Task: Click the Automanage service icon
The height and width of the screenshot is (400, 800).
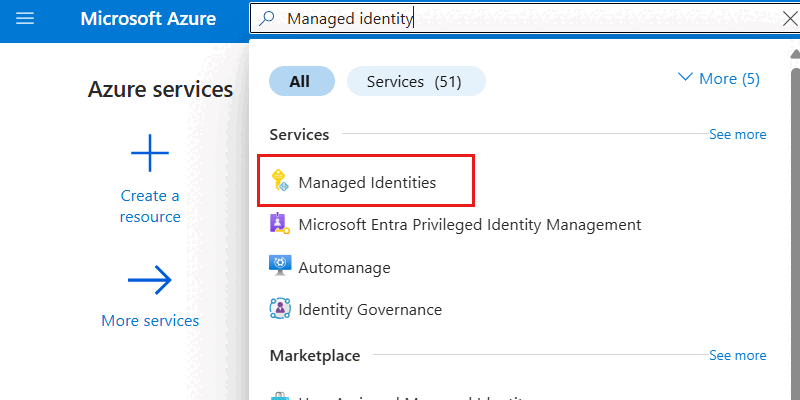Action: [x=280, y=266]
